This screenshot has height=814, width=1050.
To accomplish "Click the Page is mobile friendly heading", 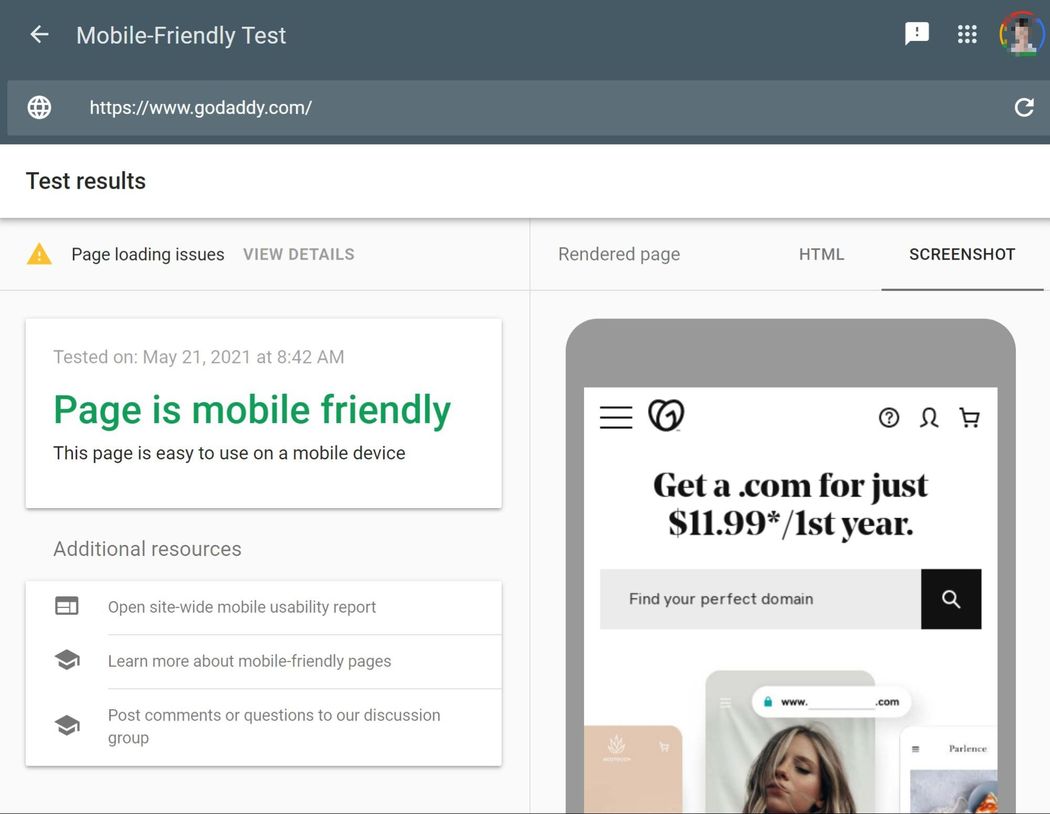I will pos(252,410).
